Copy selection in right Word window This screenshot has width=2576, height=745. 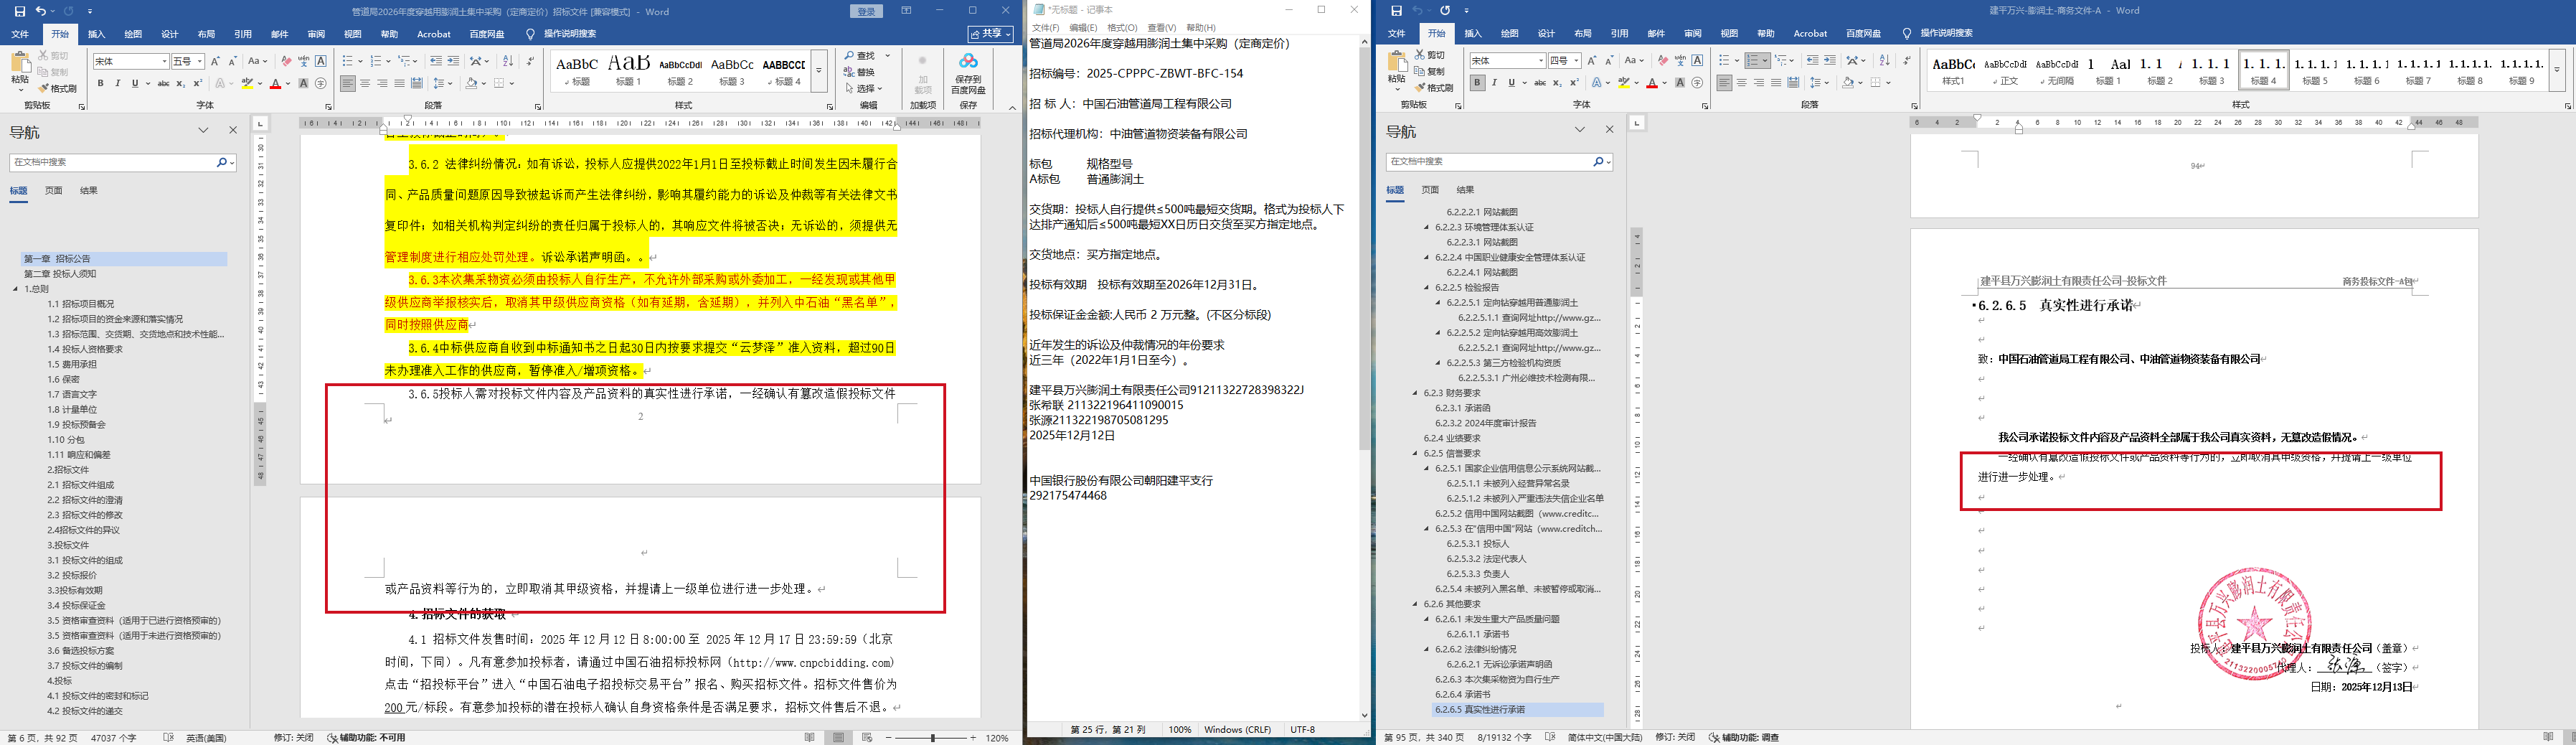pyautogui.click(x=1430, y=71)
